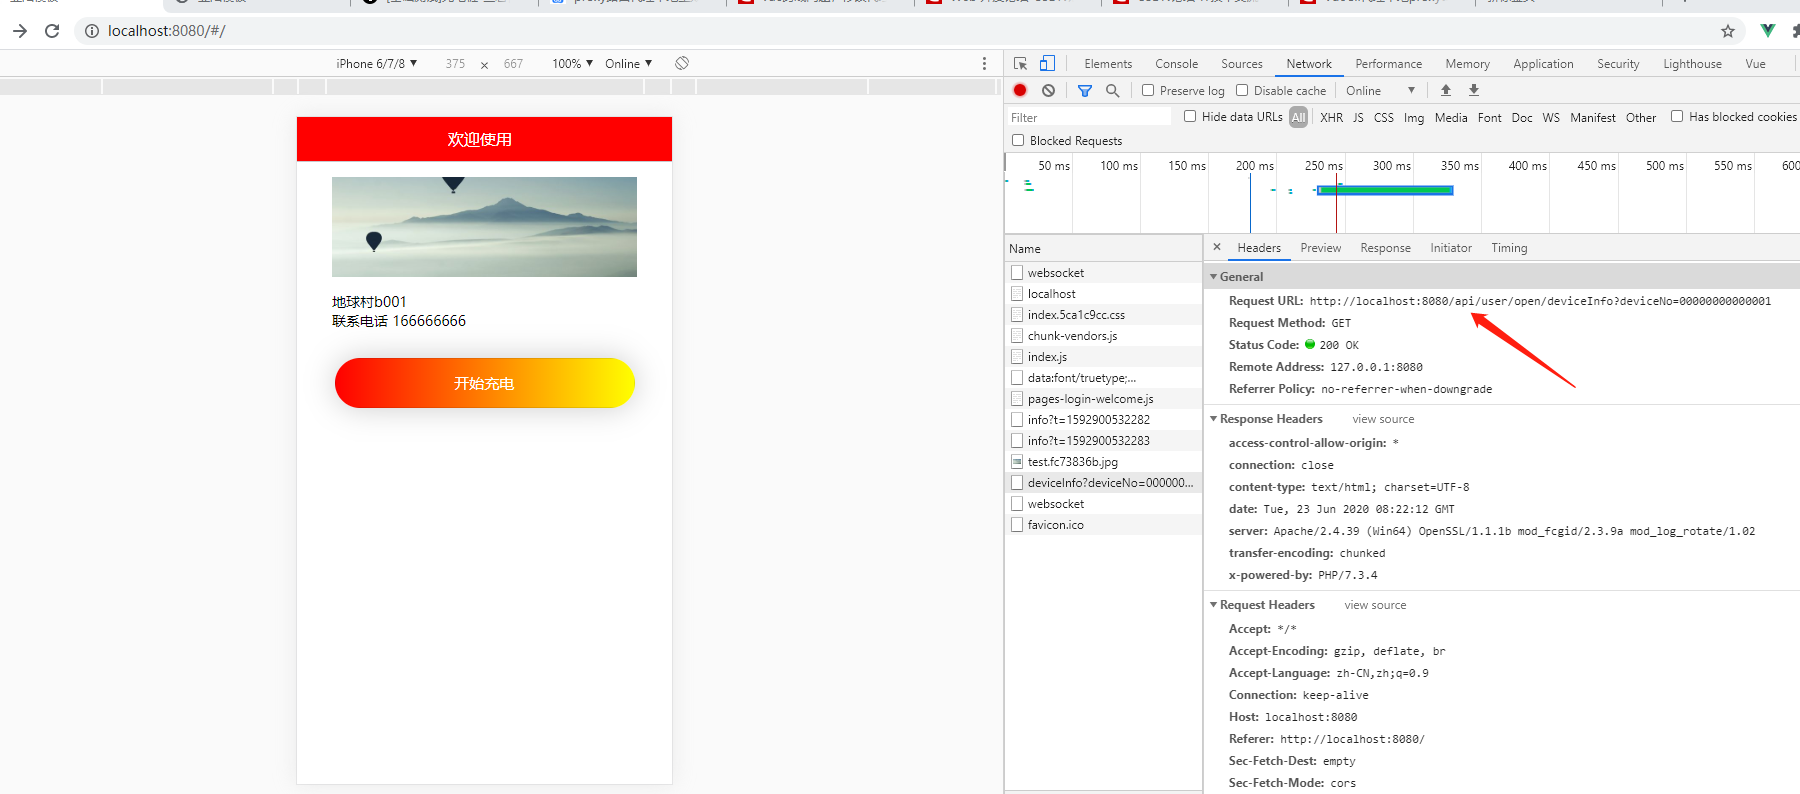This screenshot has width=1800, height=794.
Task: Switch to Performance panel tab
Action: [x=1388, y=63]
